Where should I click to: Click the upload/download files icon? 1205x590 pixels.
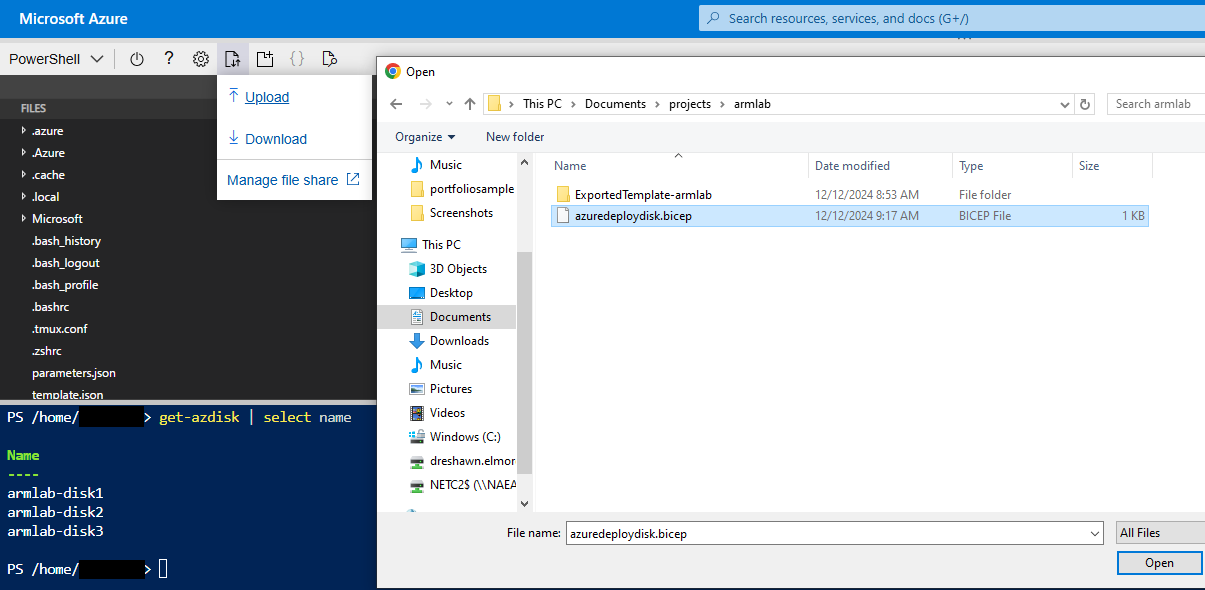click(x=233, y=59)
